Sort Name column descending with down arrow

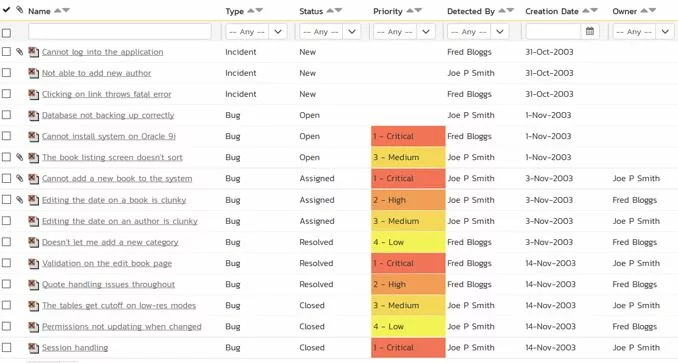coord(66,11)
